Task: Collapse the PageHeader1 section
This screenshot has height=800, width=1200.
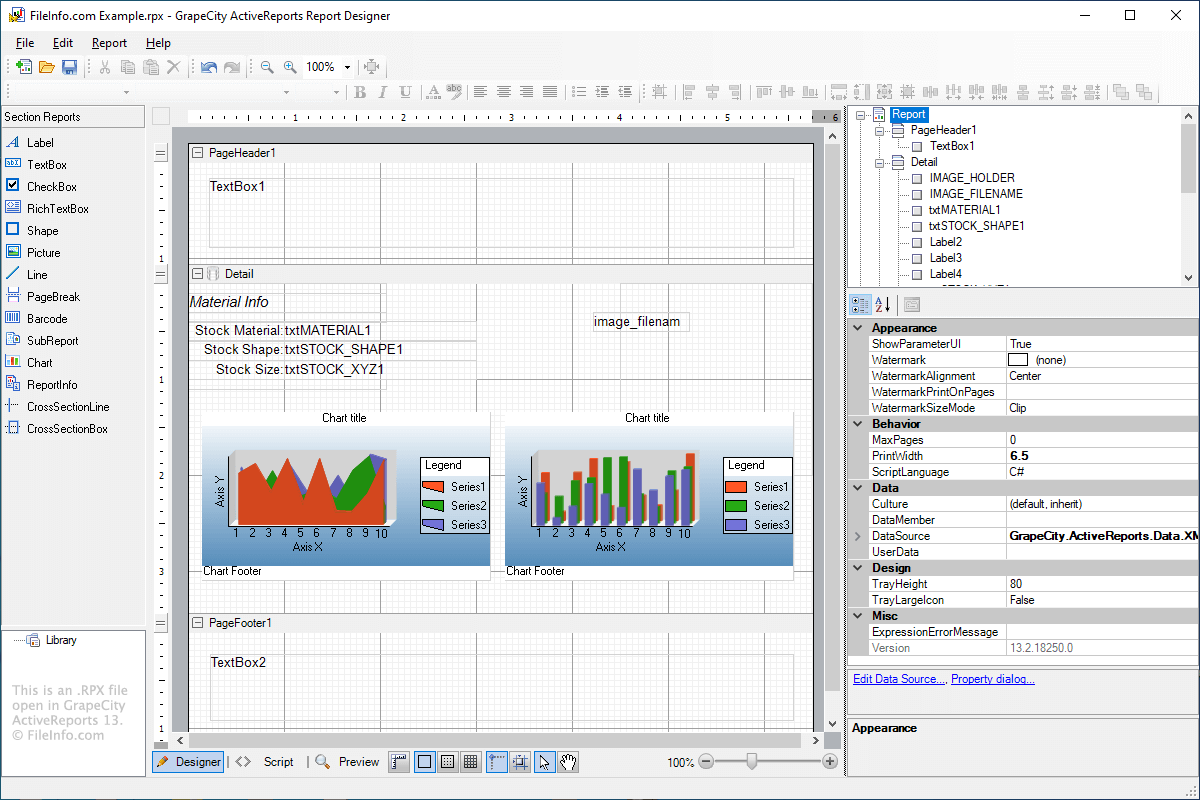Action: [197, 153]
